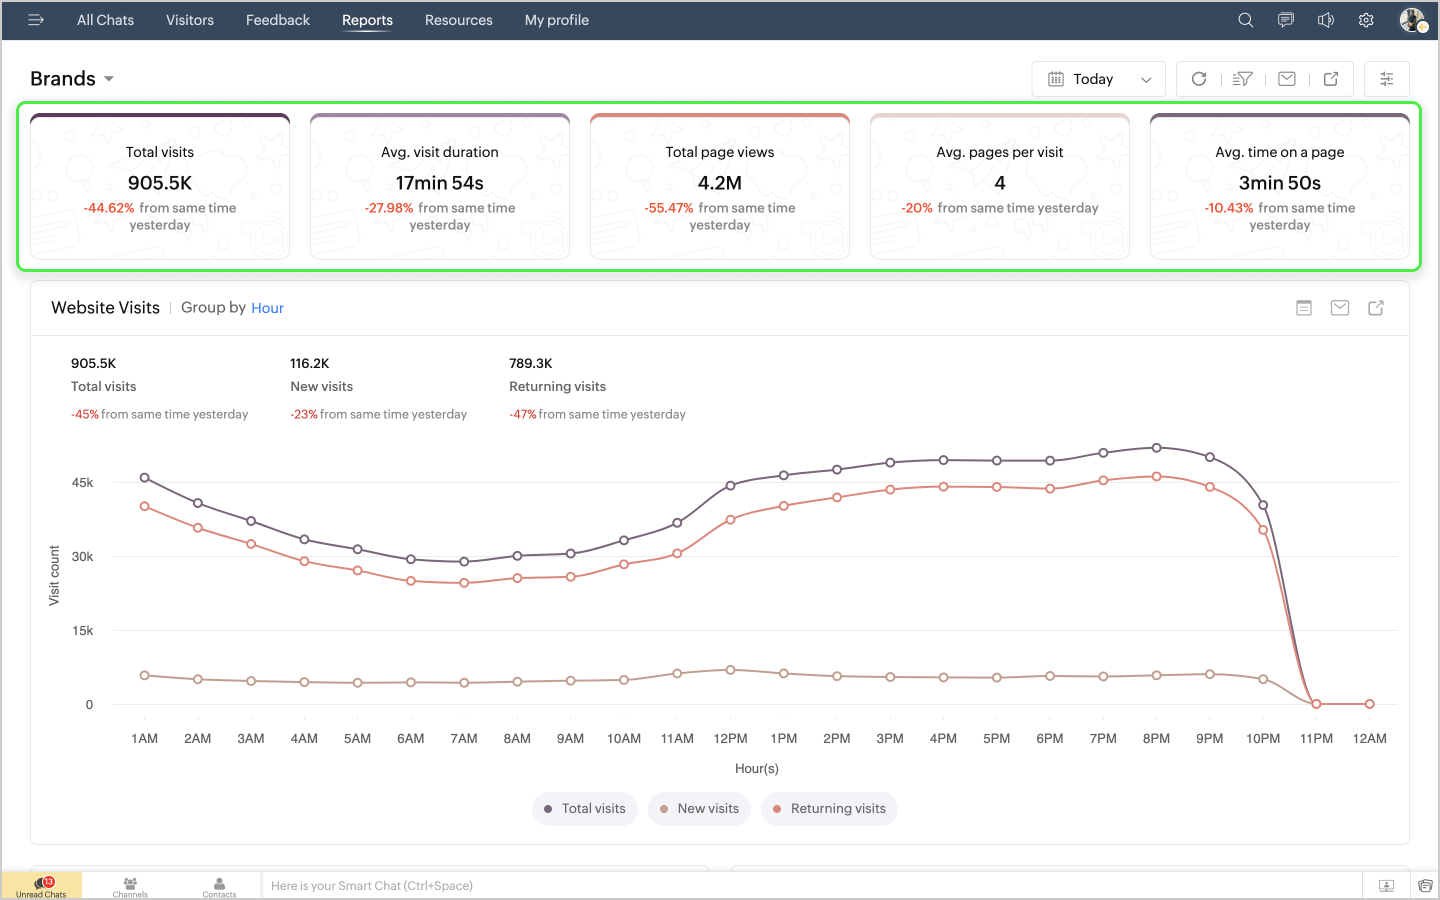Viewport: 1440px width, 900px height.
Task: Open the search icon in top bar
Action: click(x=1245, y=20)
